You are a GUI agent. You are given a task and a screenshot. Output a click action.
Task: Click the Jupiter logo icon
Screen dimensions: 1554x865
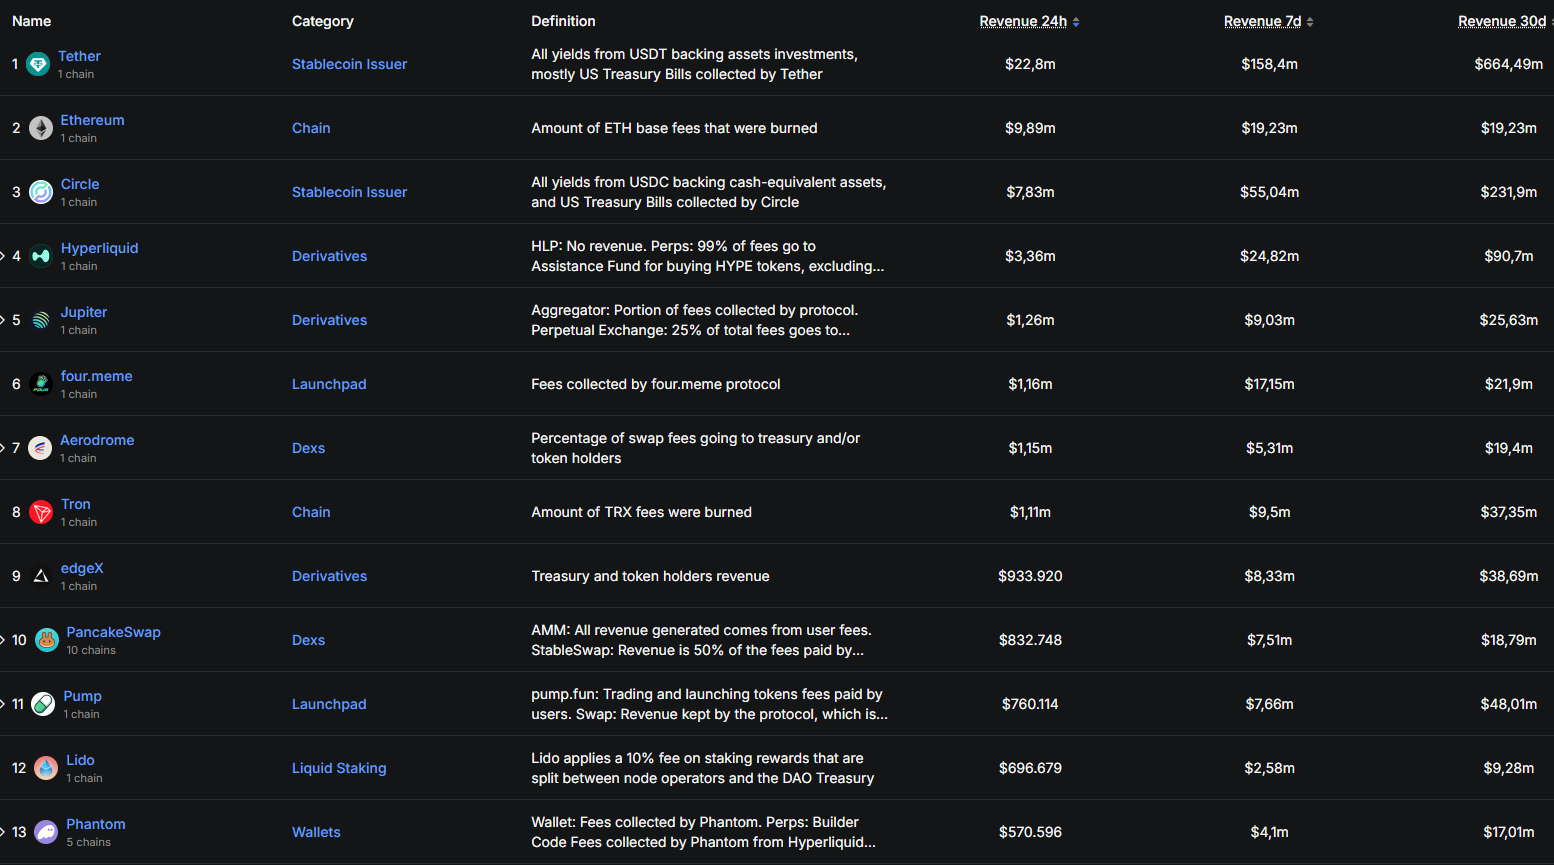(x=41, y=320)
